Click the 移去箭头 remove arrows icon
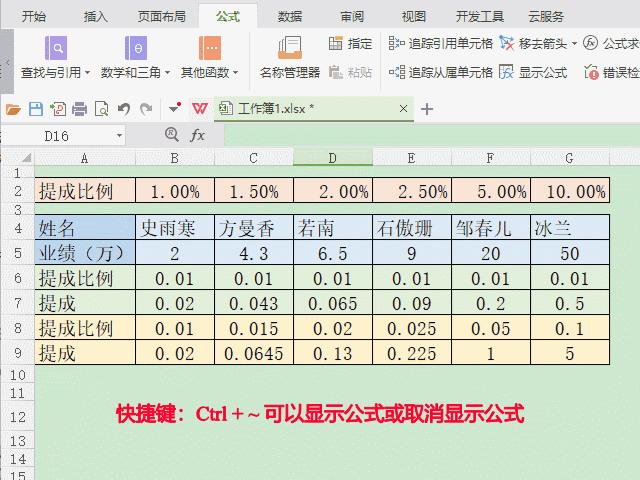Image resolution: width=640 pixels, height=480 pixels. coord(507,43)
